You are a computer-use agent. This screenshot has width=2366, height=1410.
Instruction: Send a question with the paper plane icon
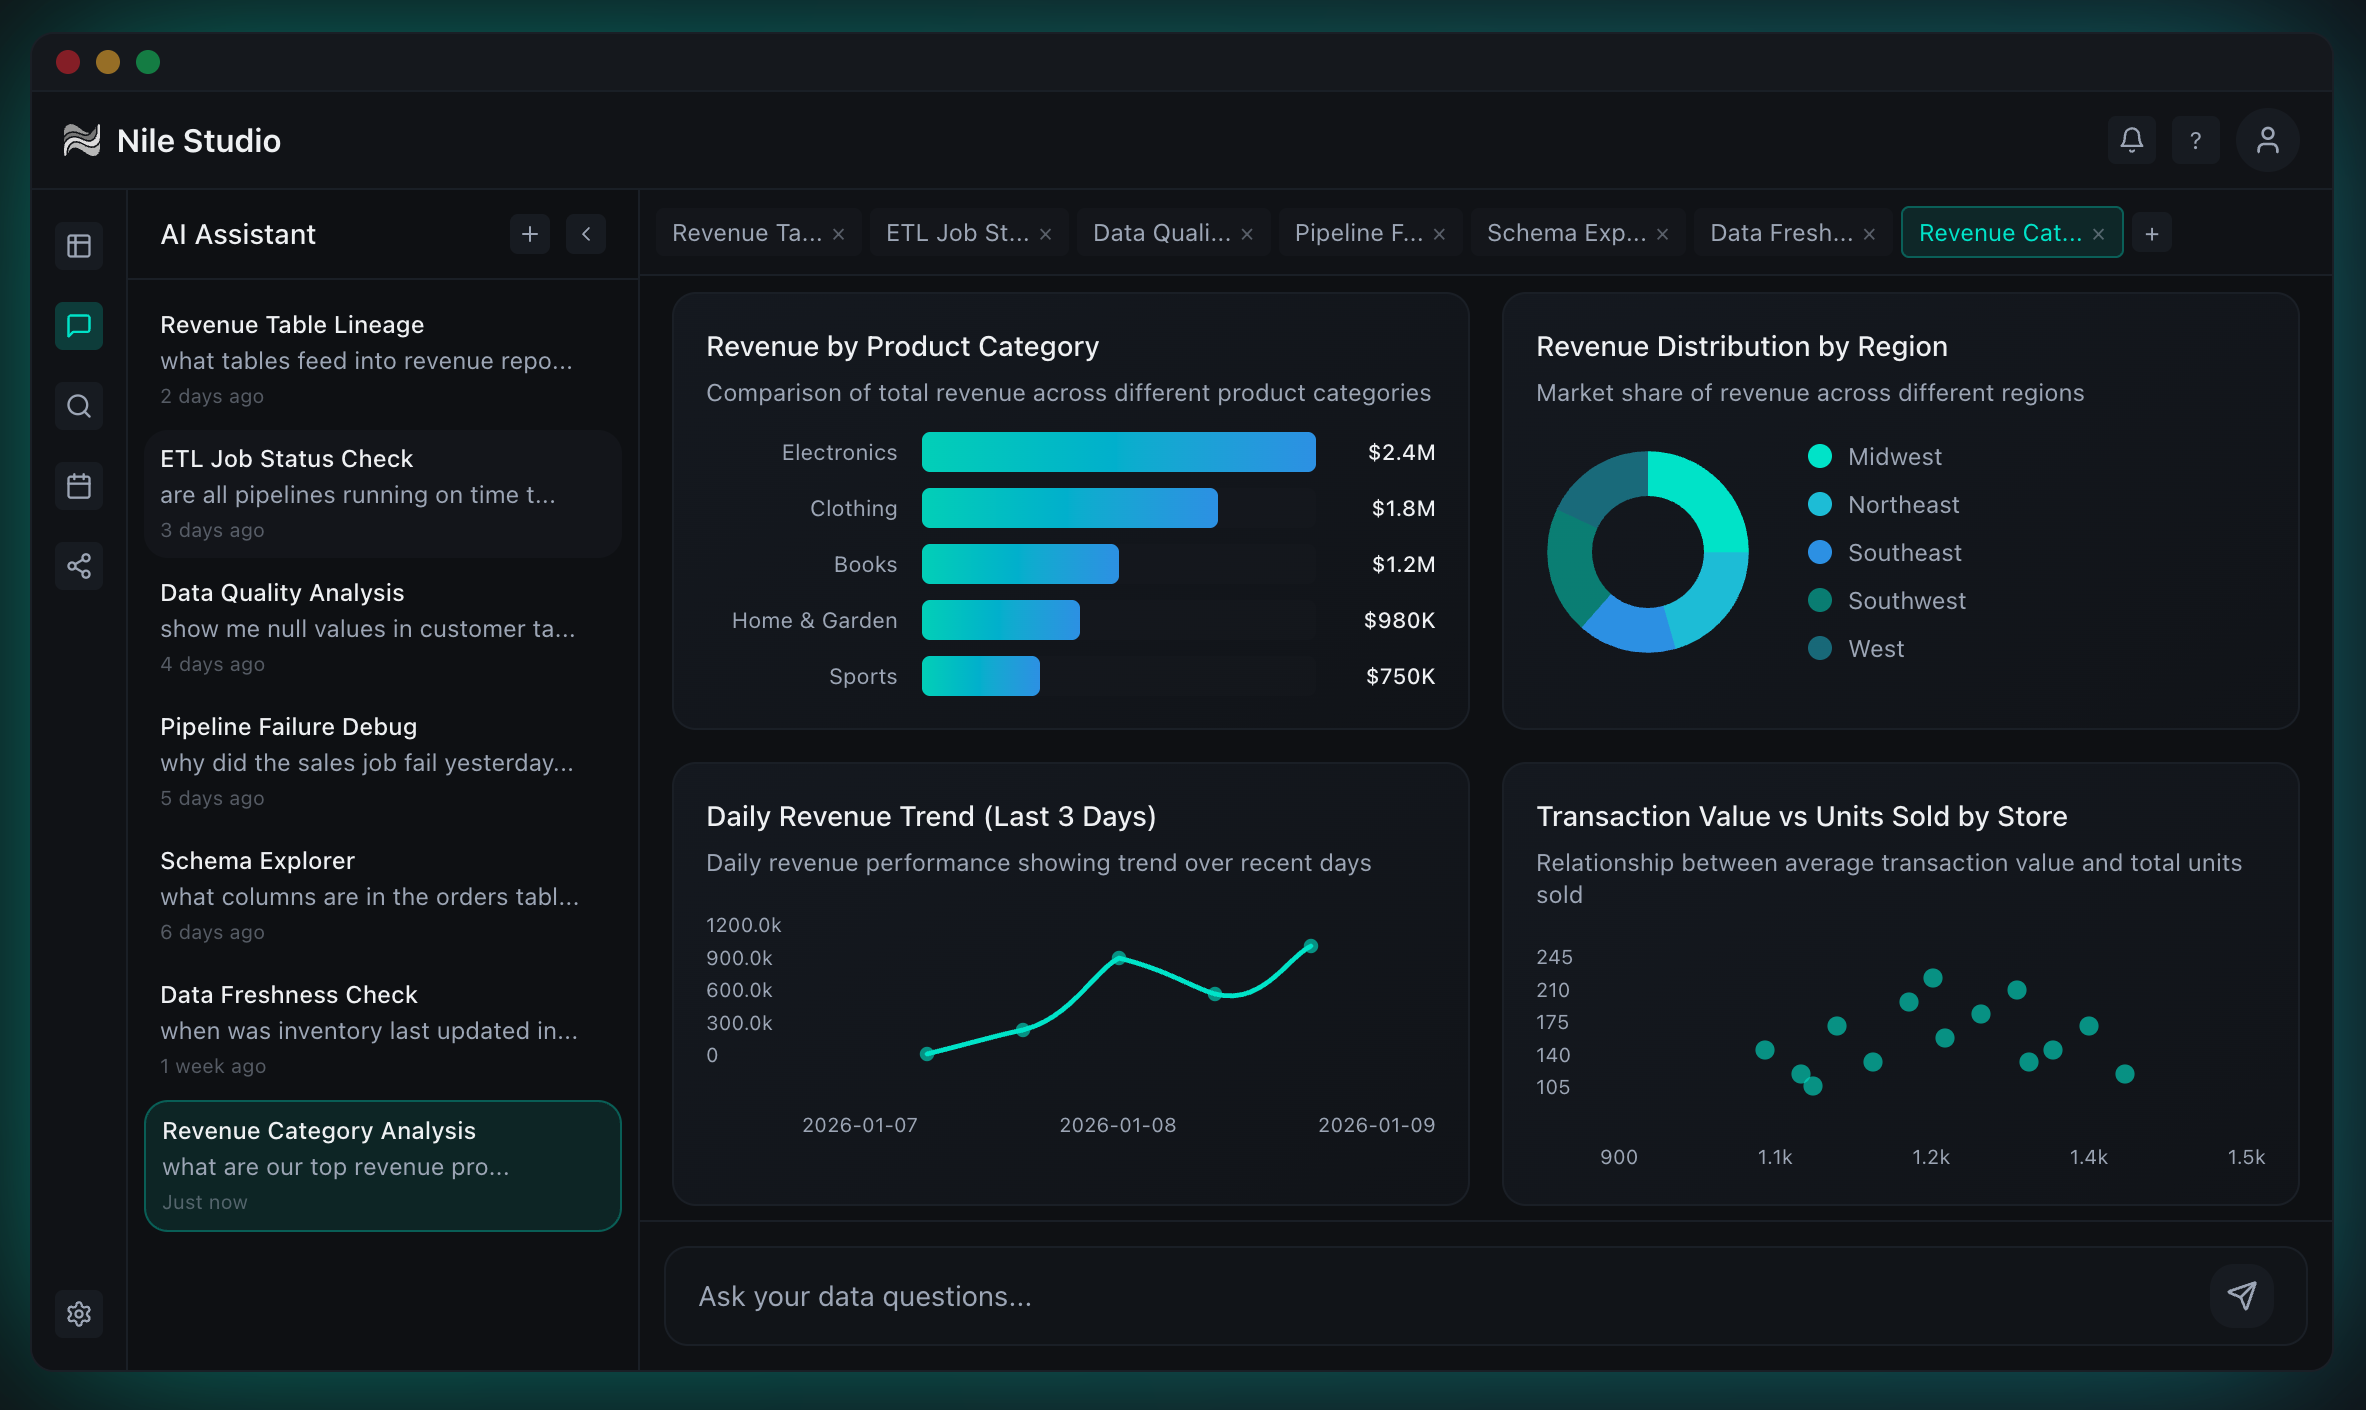click(x=2243, y=1295)
